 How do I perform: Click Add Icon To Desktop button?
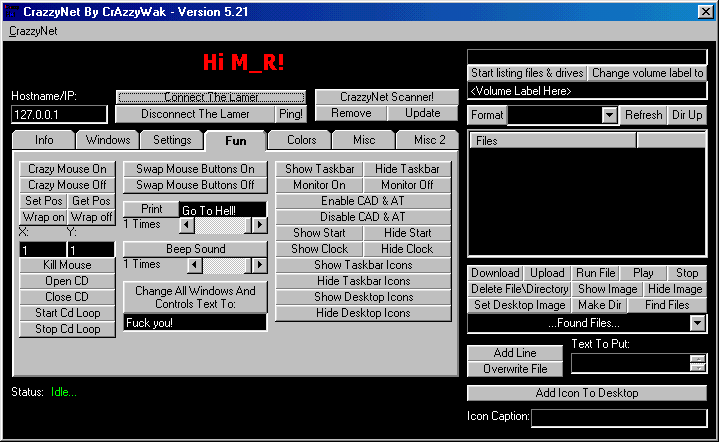click(587, 393)
